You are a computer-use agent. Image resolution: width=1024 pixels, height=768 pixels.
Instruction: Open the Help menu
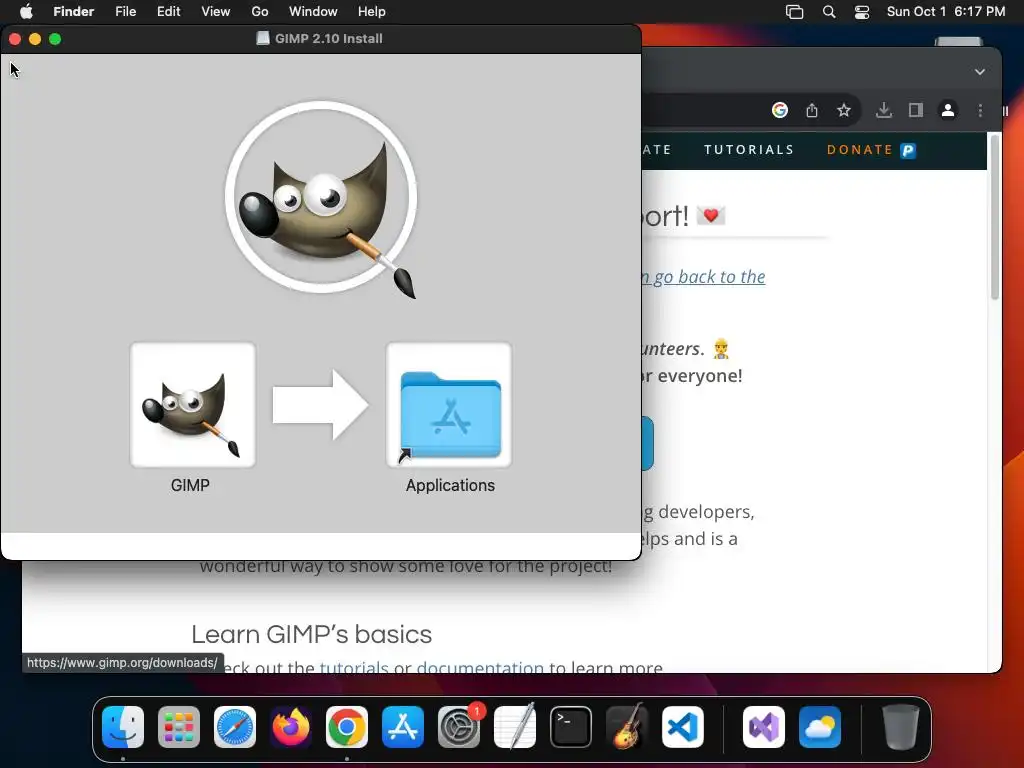[372, 12]
